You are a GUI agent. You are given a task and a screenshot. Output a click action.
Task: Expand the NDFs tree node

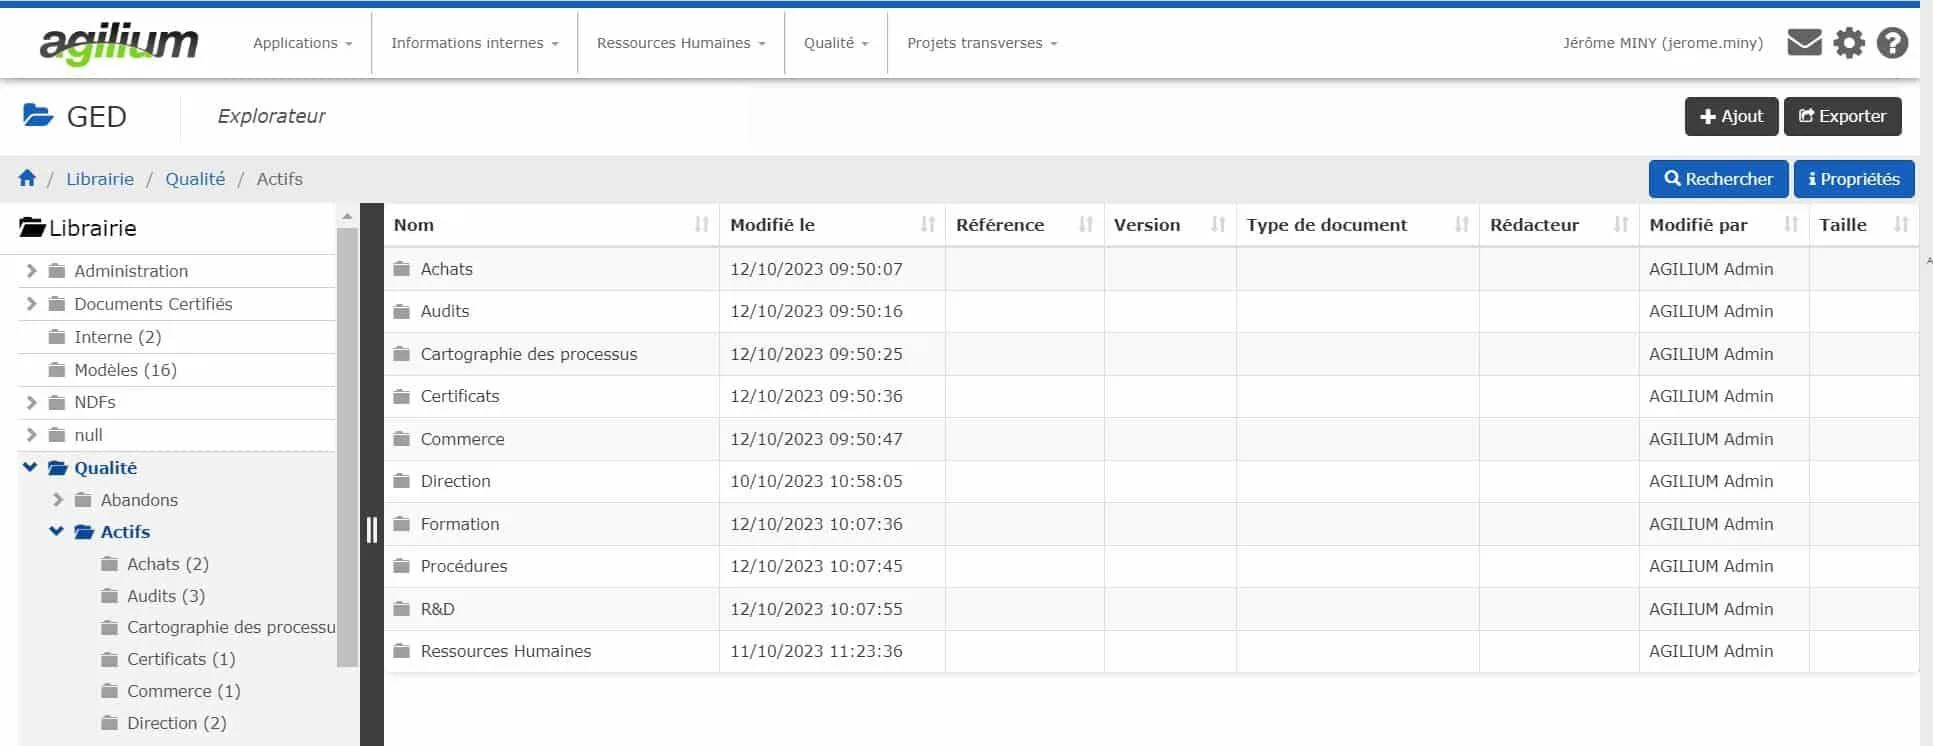pyautogui.click(x=31, y=402)
